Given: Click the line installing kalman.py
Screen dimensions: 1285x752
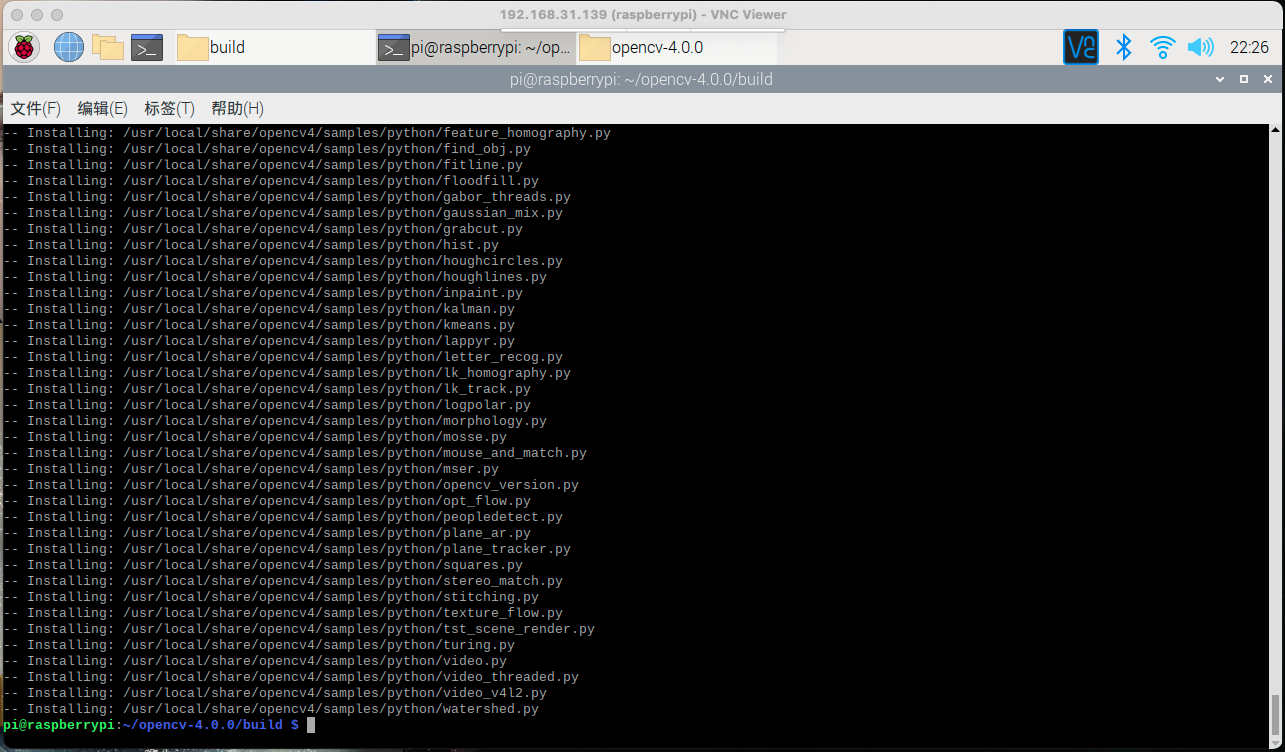Looking at the screenshot, I should [x=259, y=309].
